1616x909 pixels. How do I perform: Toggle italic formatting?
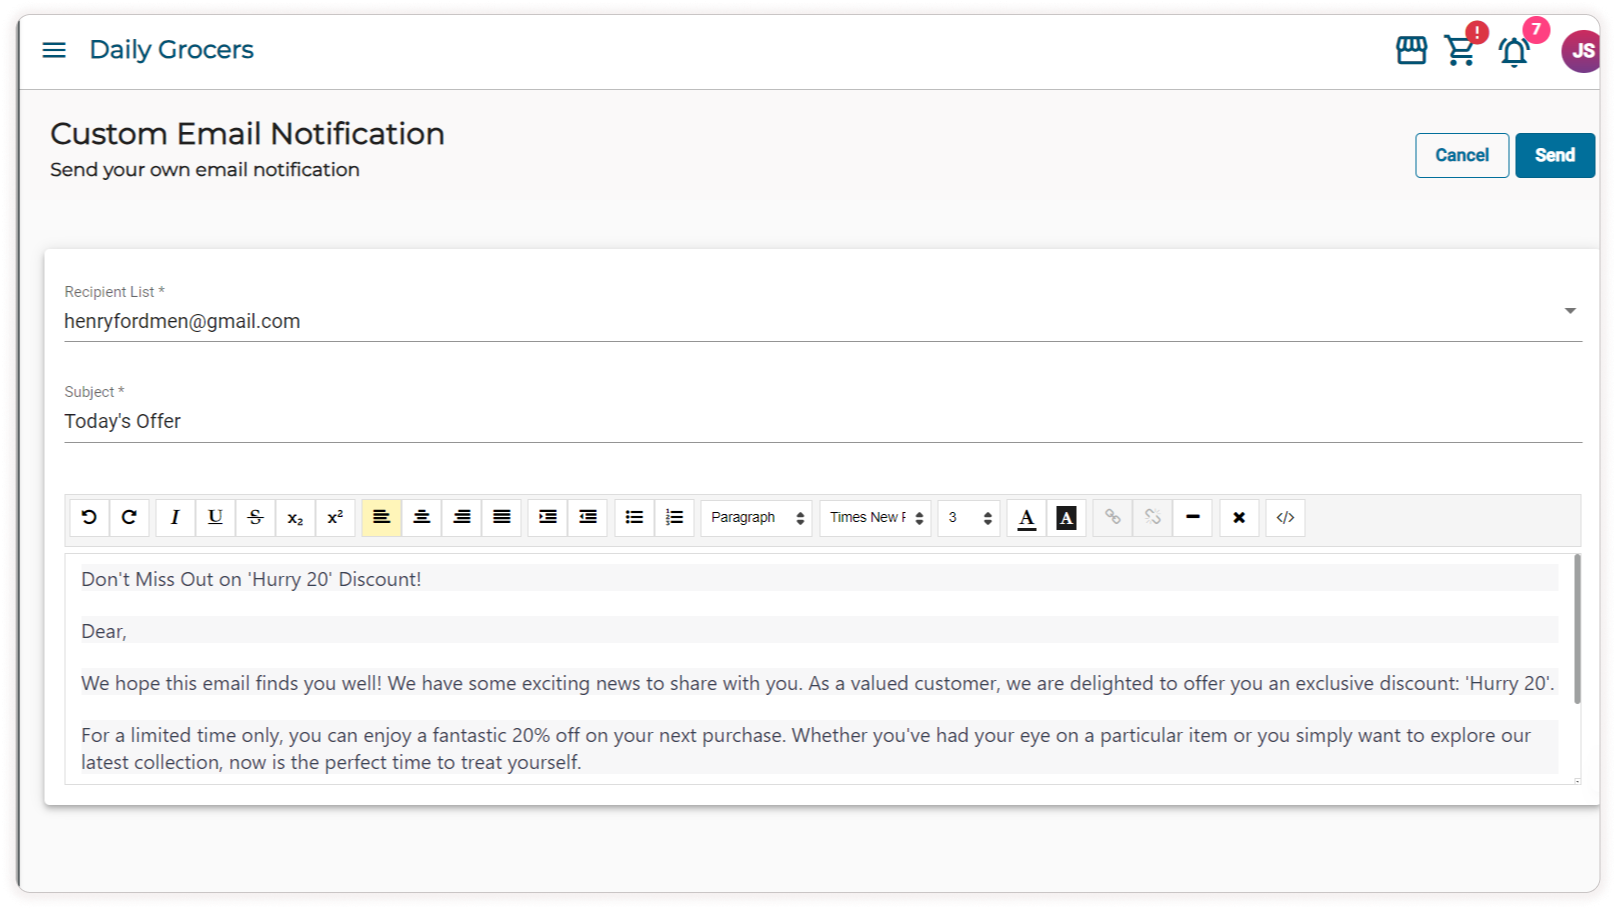(x=175, y=517)
